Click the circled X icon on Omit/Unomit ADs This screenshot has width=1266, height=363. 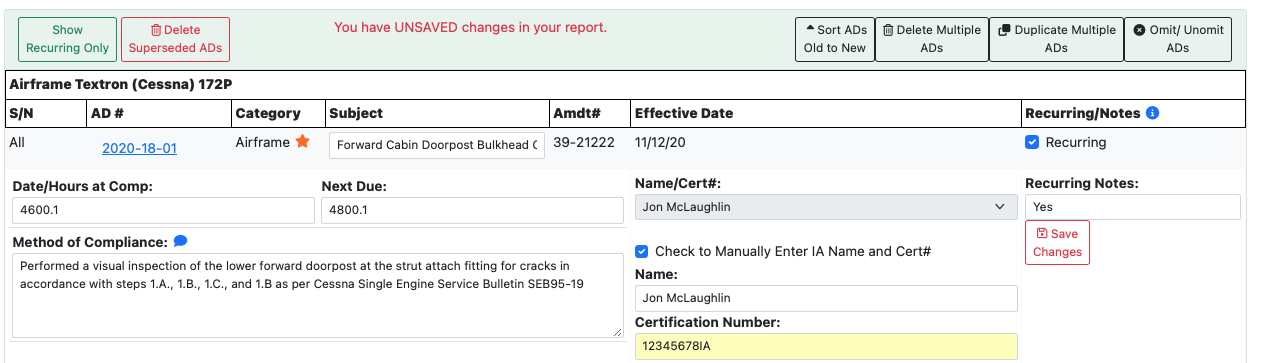point(1139,30)
